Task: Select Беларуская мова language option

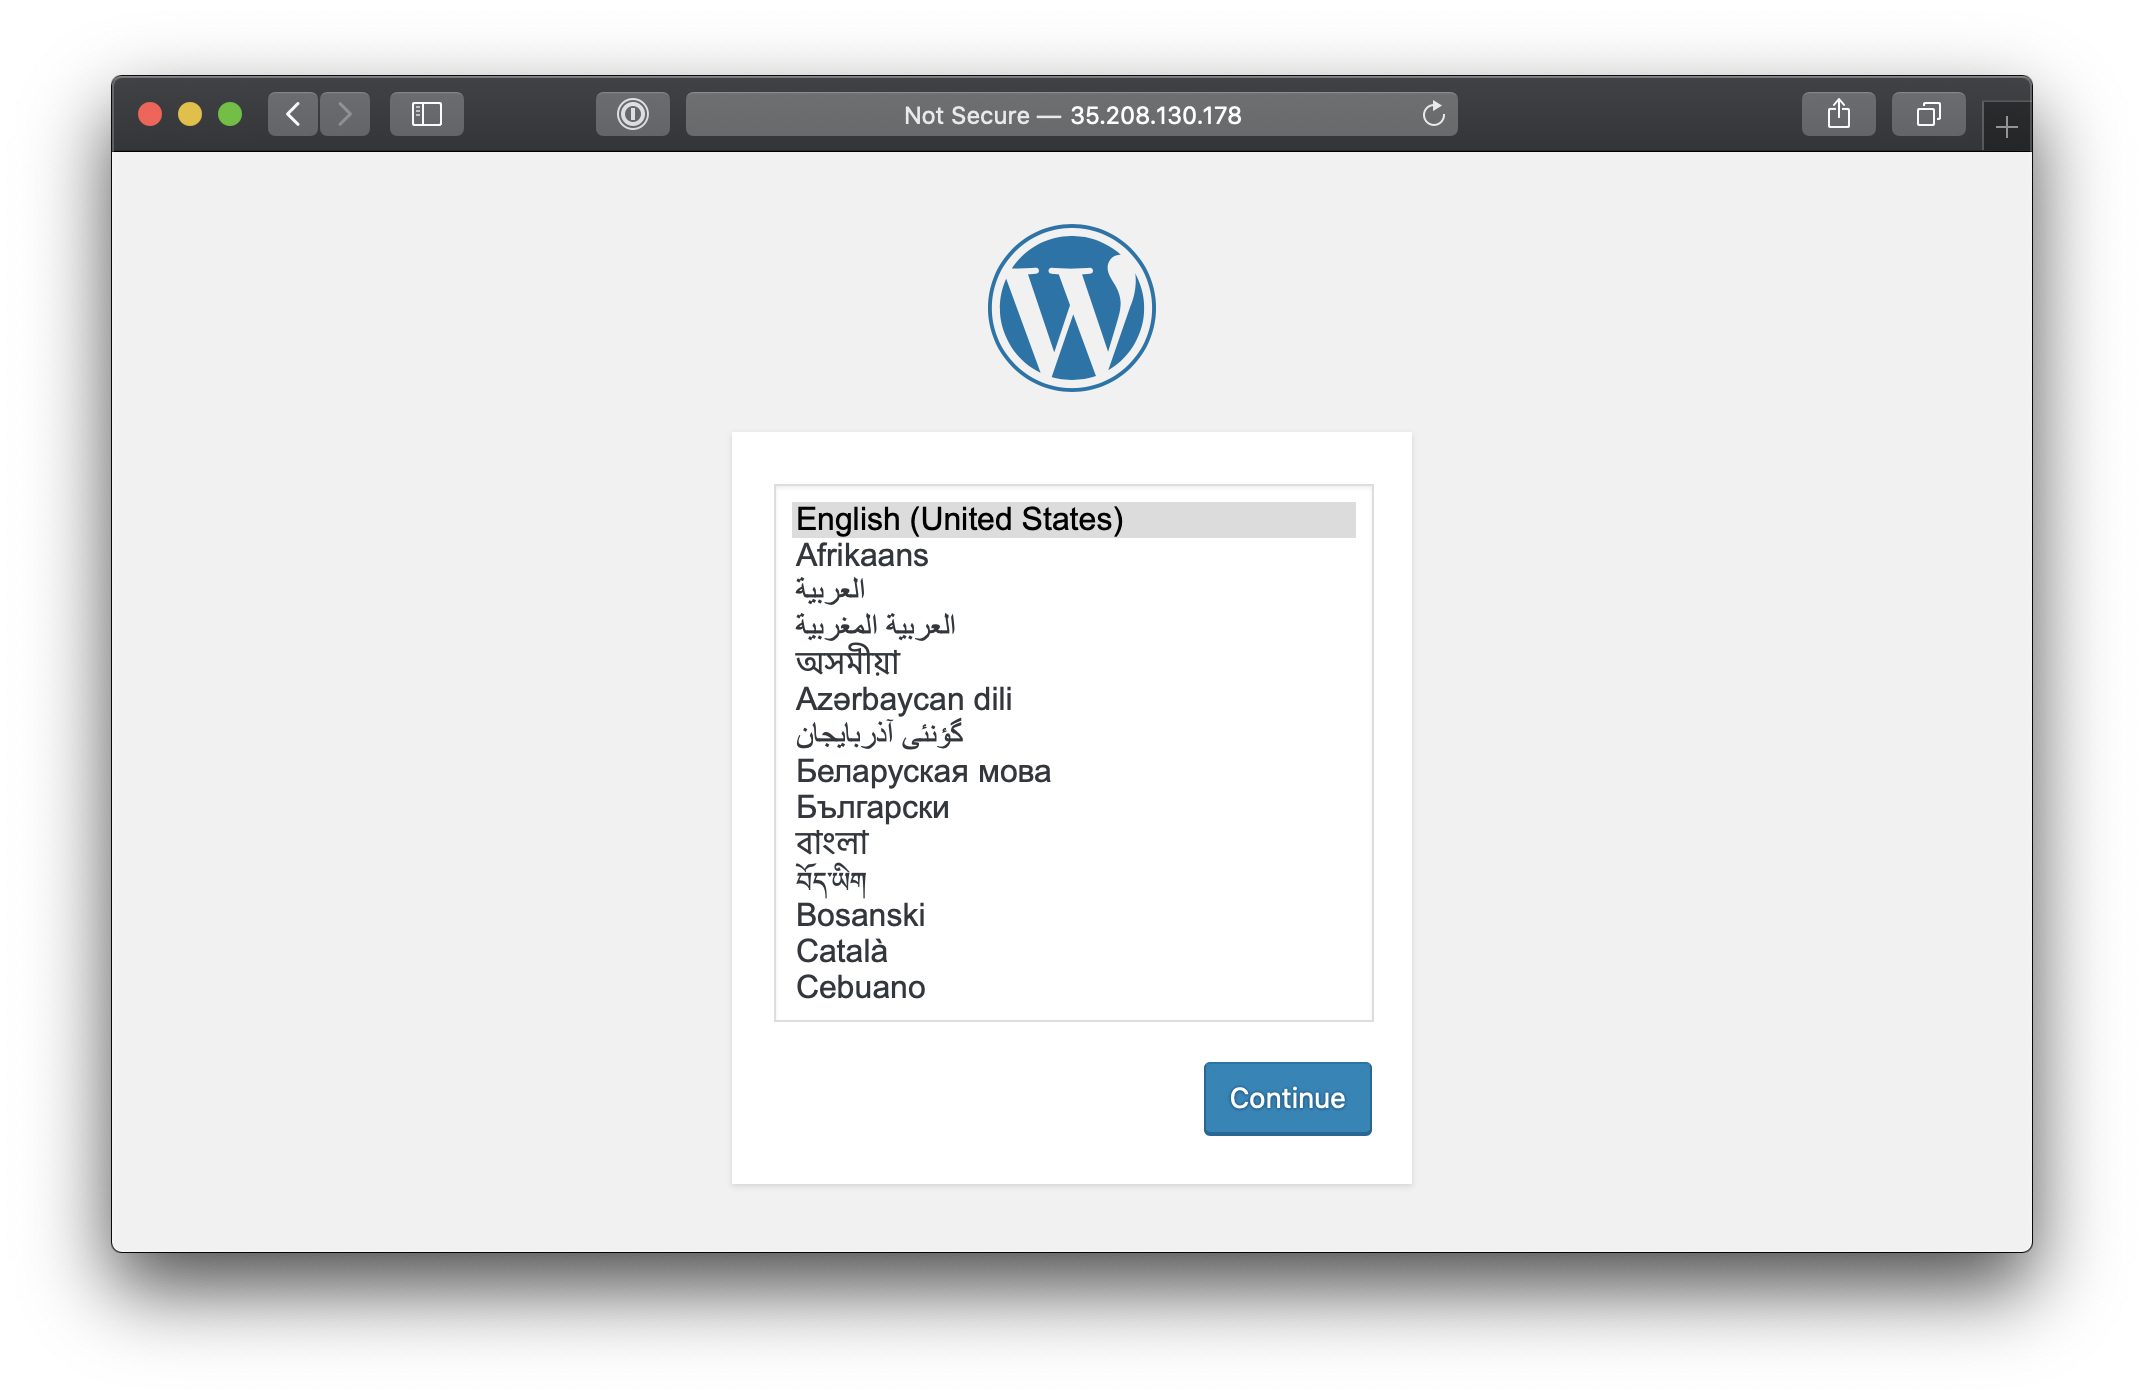Action: [923, 771]
